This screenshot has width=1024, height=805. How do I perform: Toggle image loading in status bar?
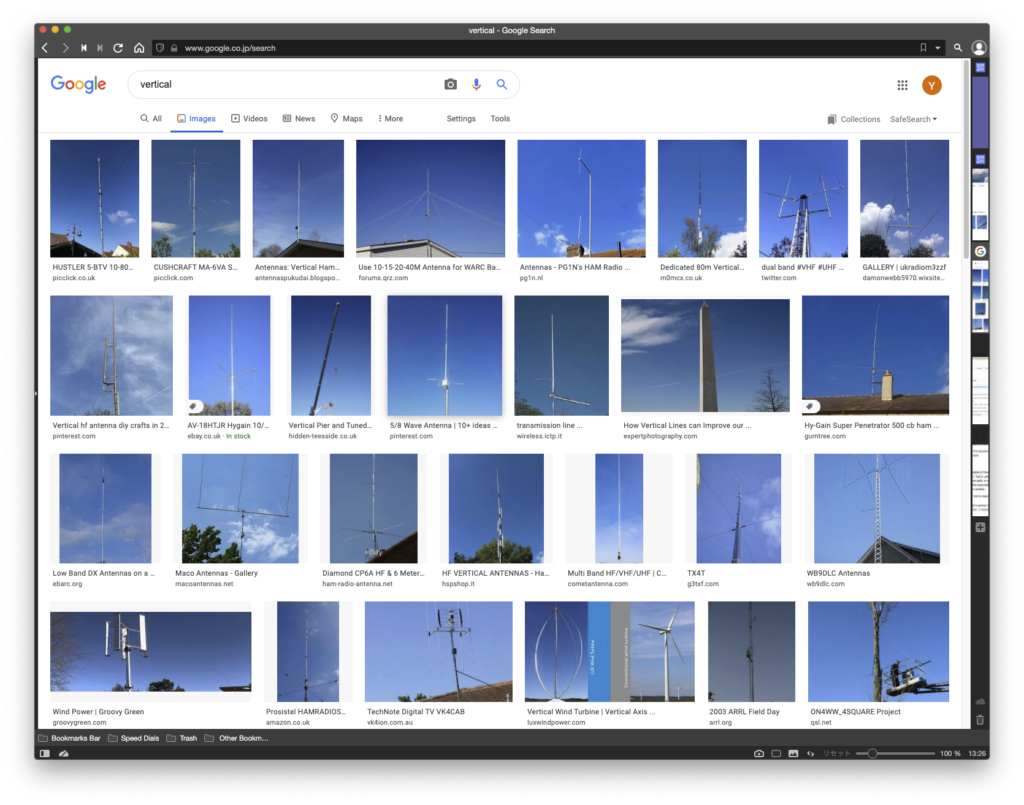click(x=793, y=753)
